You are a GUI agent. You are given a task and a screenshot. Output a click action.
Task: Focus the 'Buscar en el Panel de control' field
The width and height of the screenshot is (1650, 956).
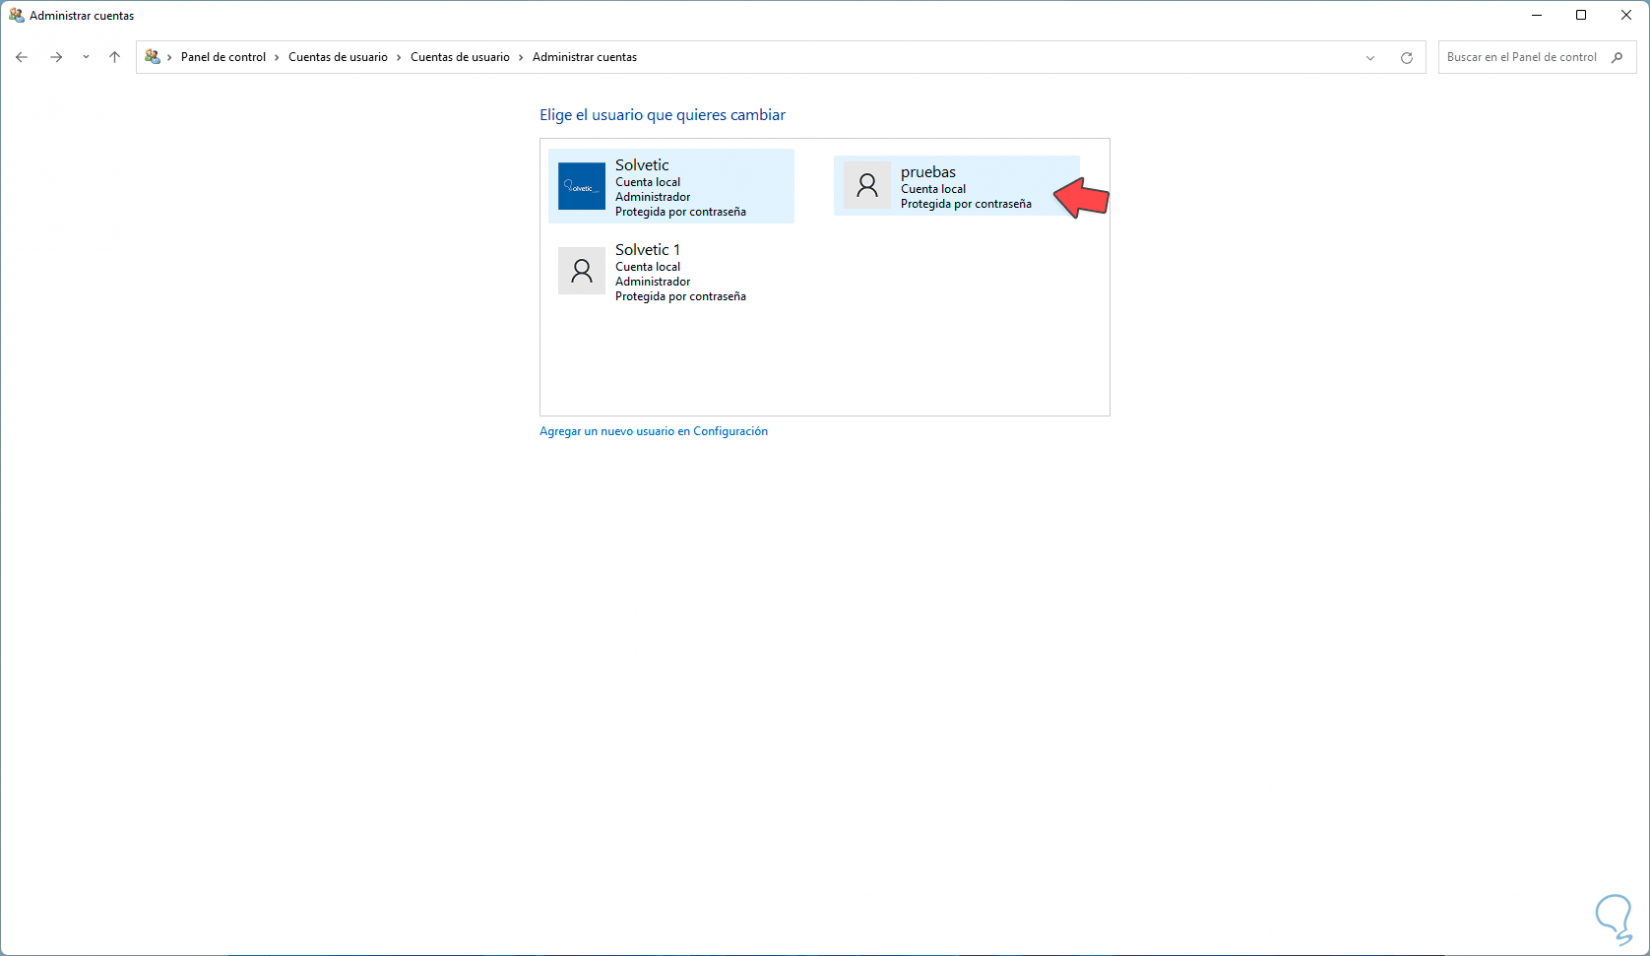coord(1537,57)
